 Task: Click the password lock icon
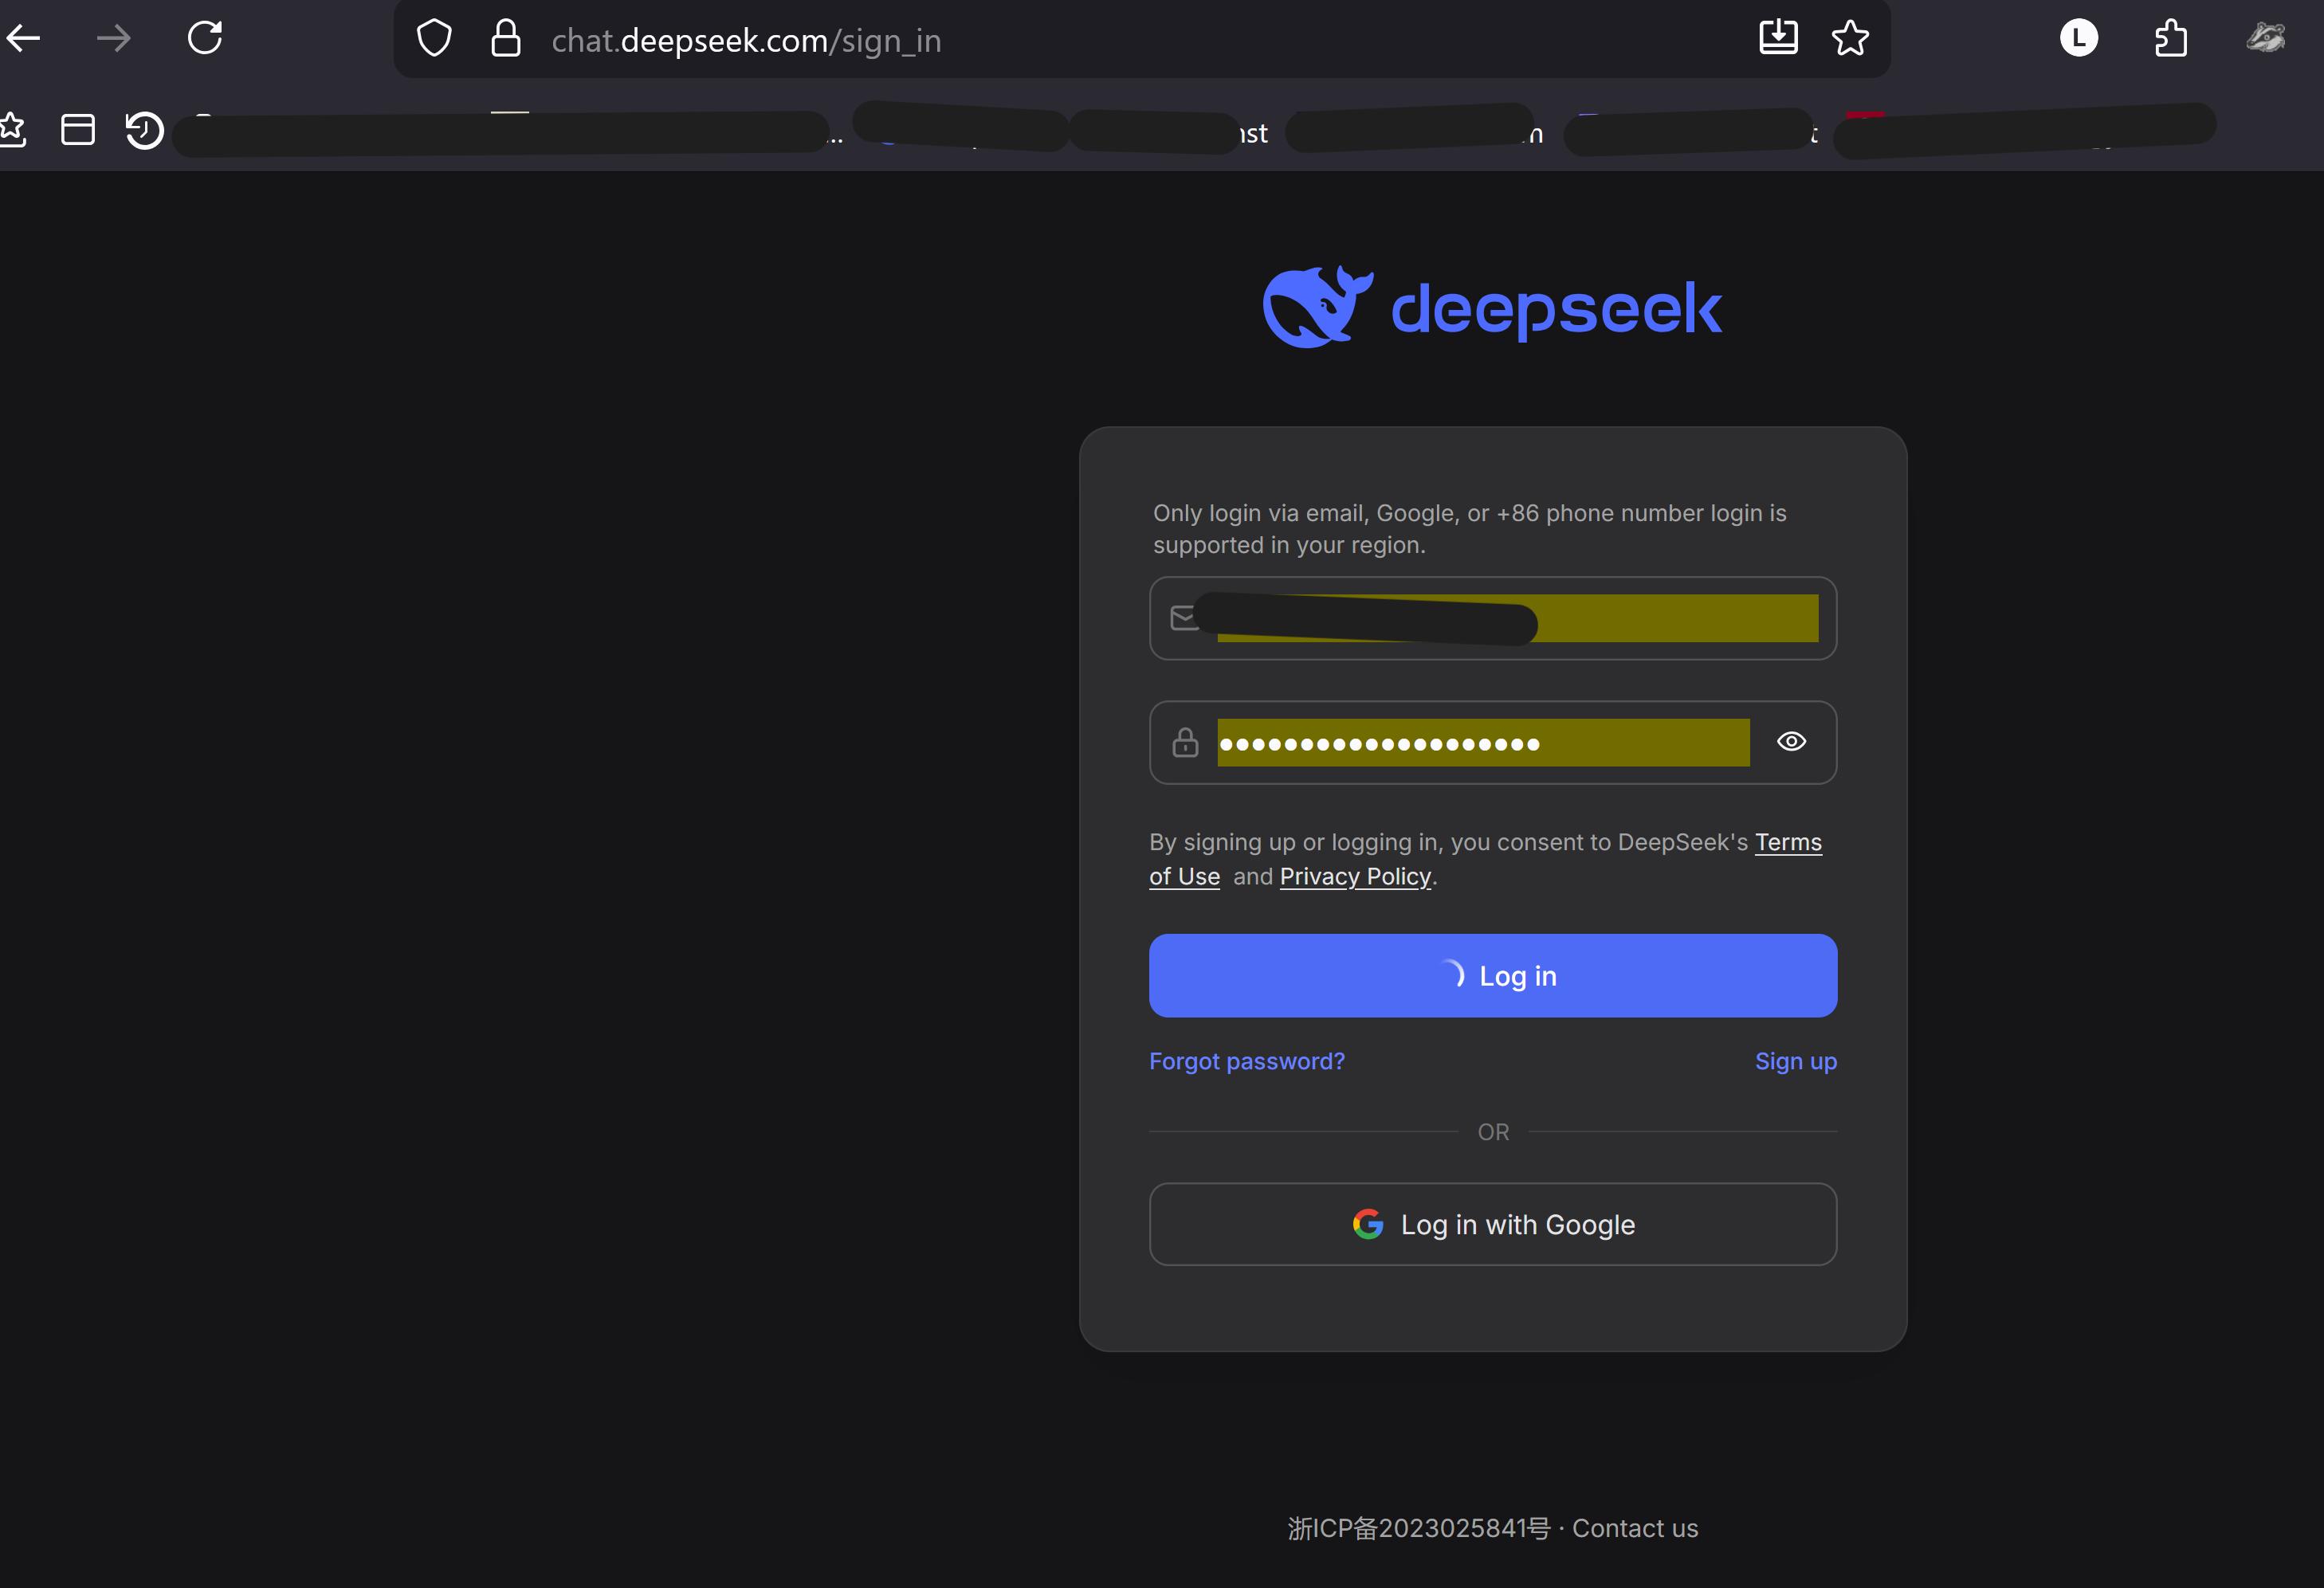pyautogui.click(x=1185, y=742)
